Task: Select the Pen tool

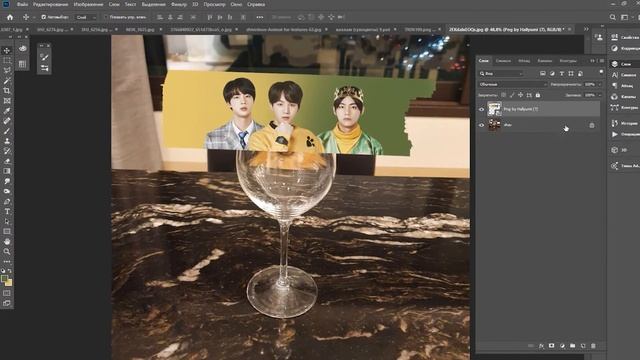Action: click(7, 202)
